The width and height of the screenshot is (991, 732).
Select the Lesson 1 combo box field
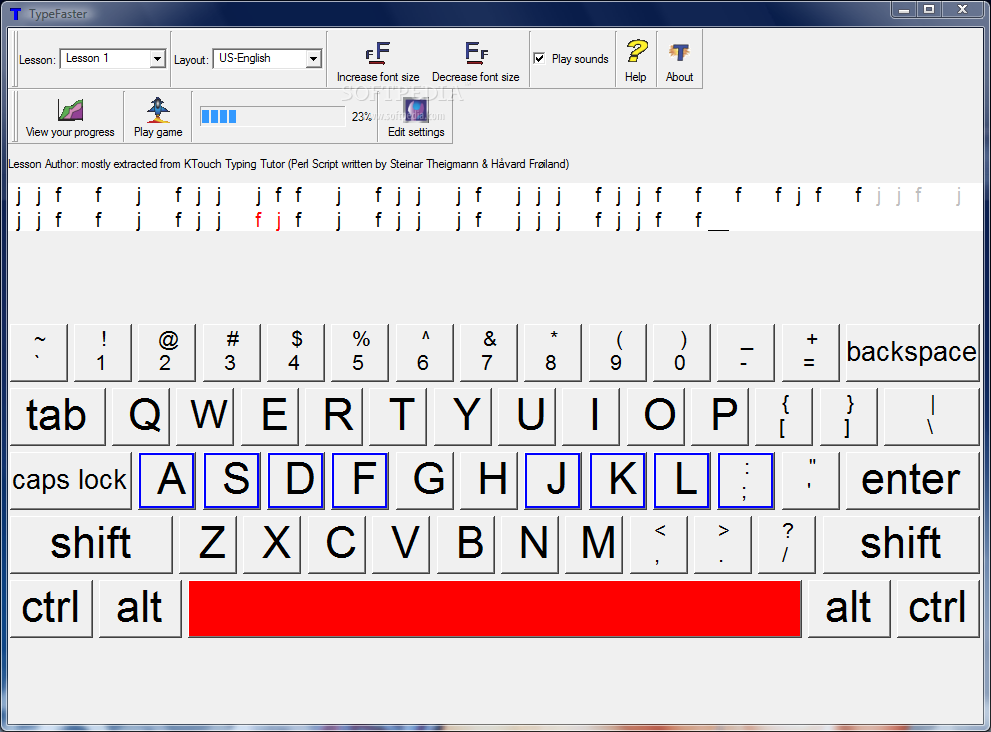tap(112, 59)
